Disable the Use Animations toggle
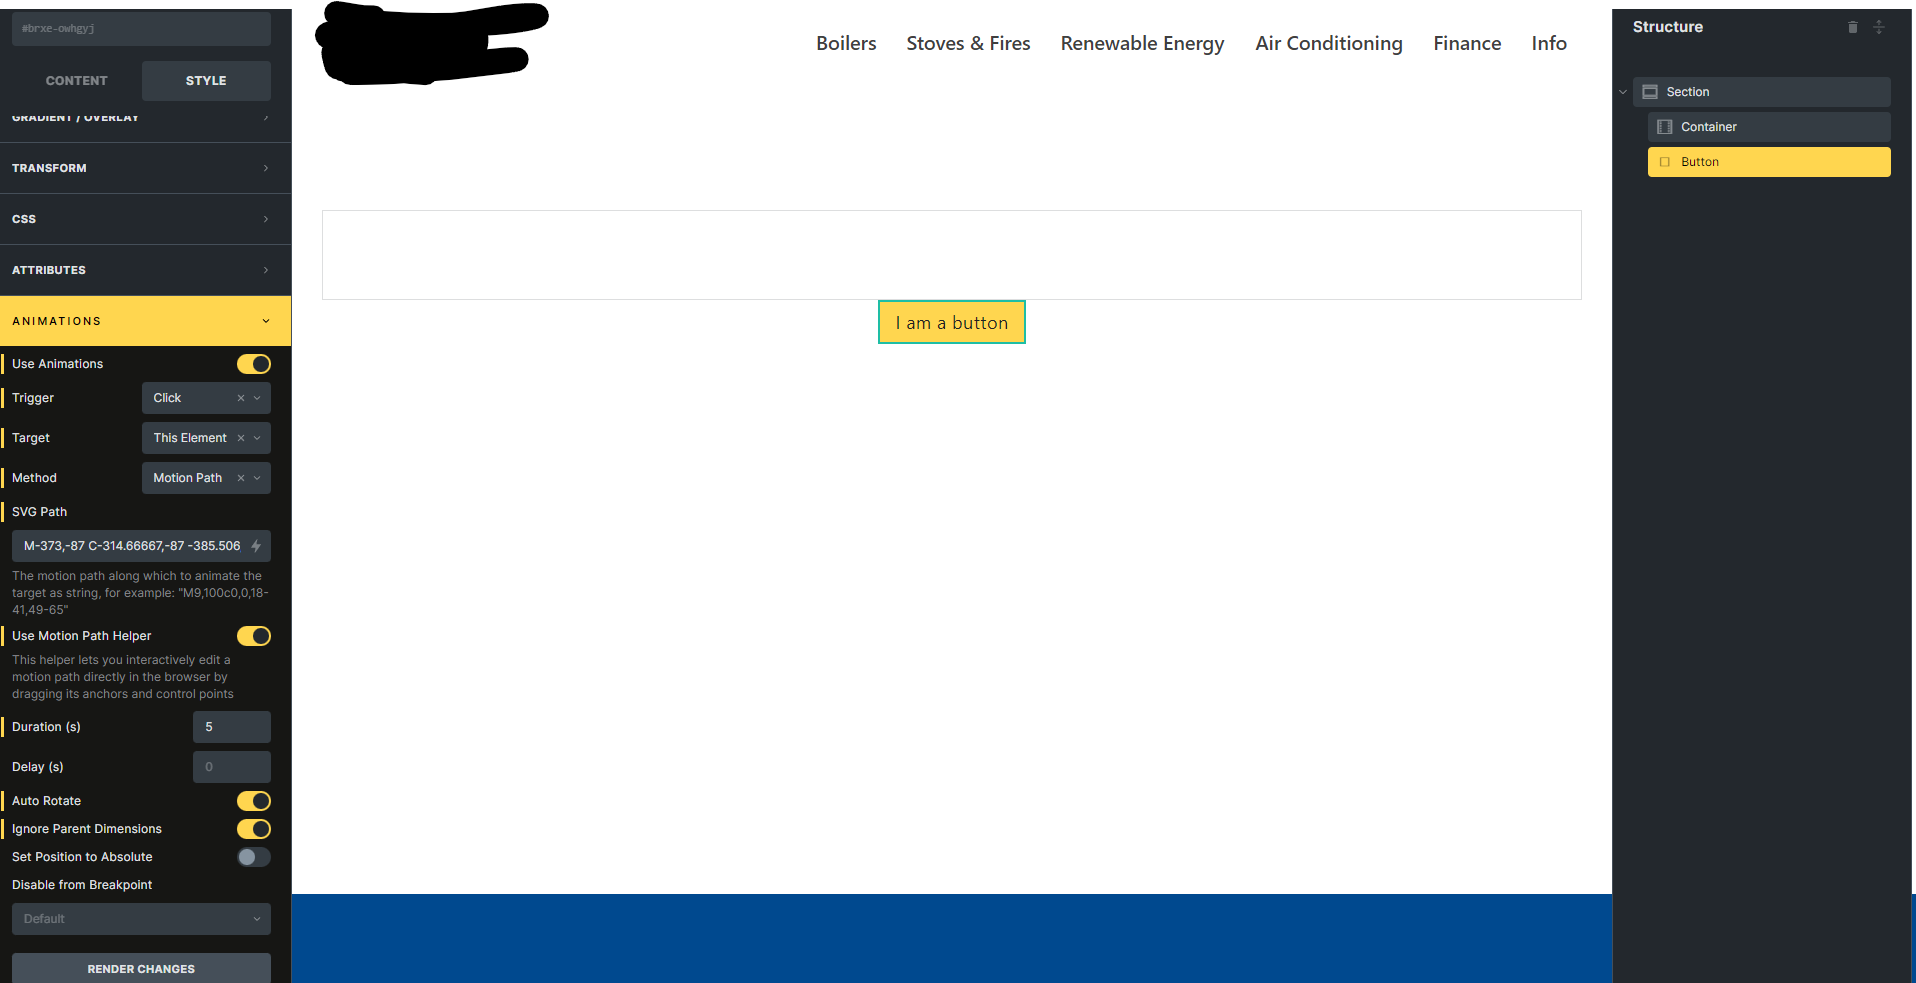Viewport: 1916px width, 983px height. (x=253, y=363)
